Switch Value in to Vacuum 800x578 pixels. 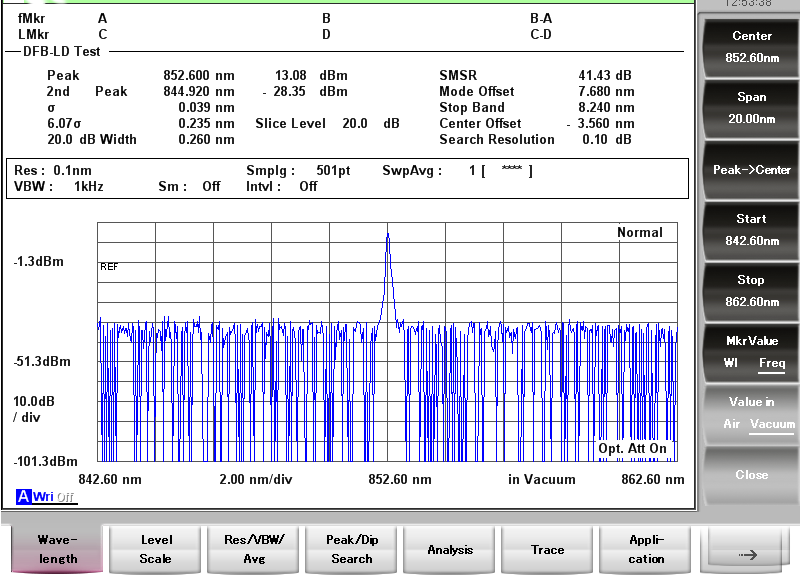click(x=772, y=424)
